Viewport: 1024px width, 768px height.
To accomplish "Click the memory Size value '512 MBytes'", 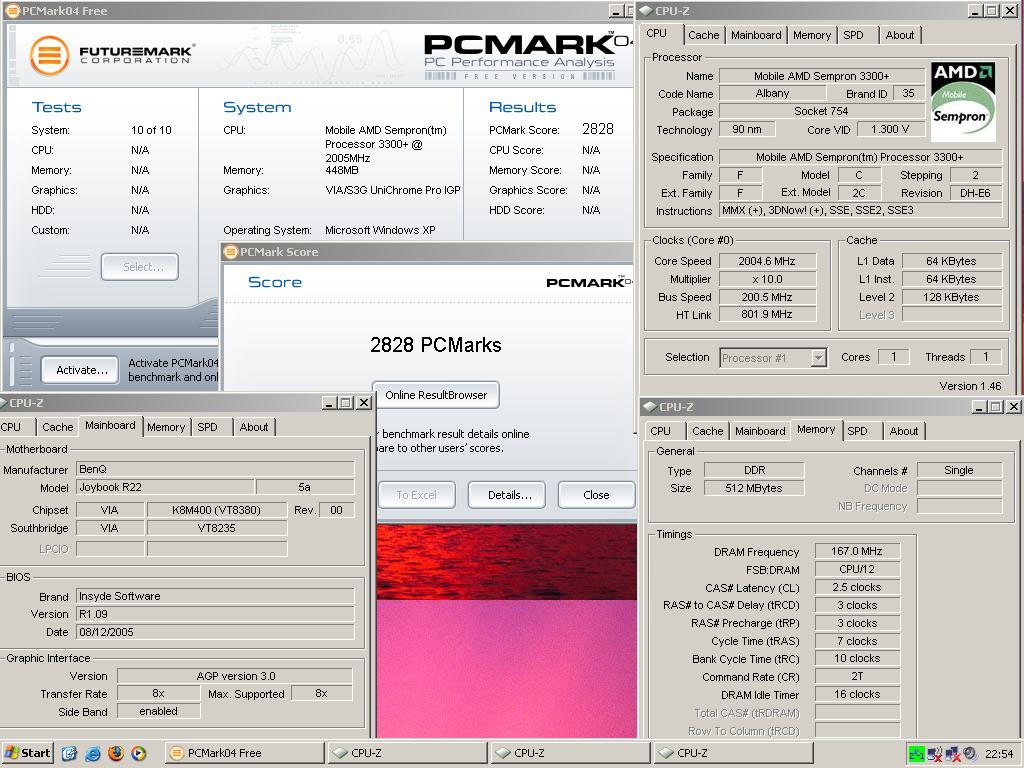I will [754, 488].
